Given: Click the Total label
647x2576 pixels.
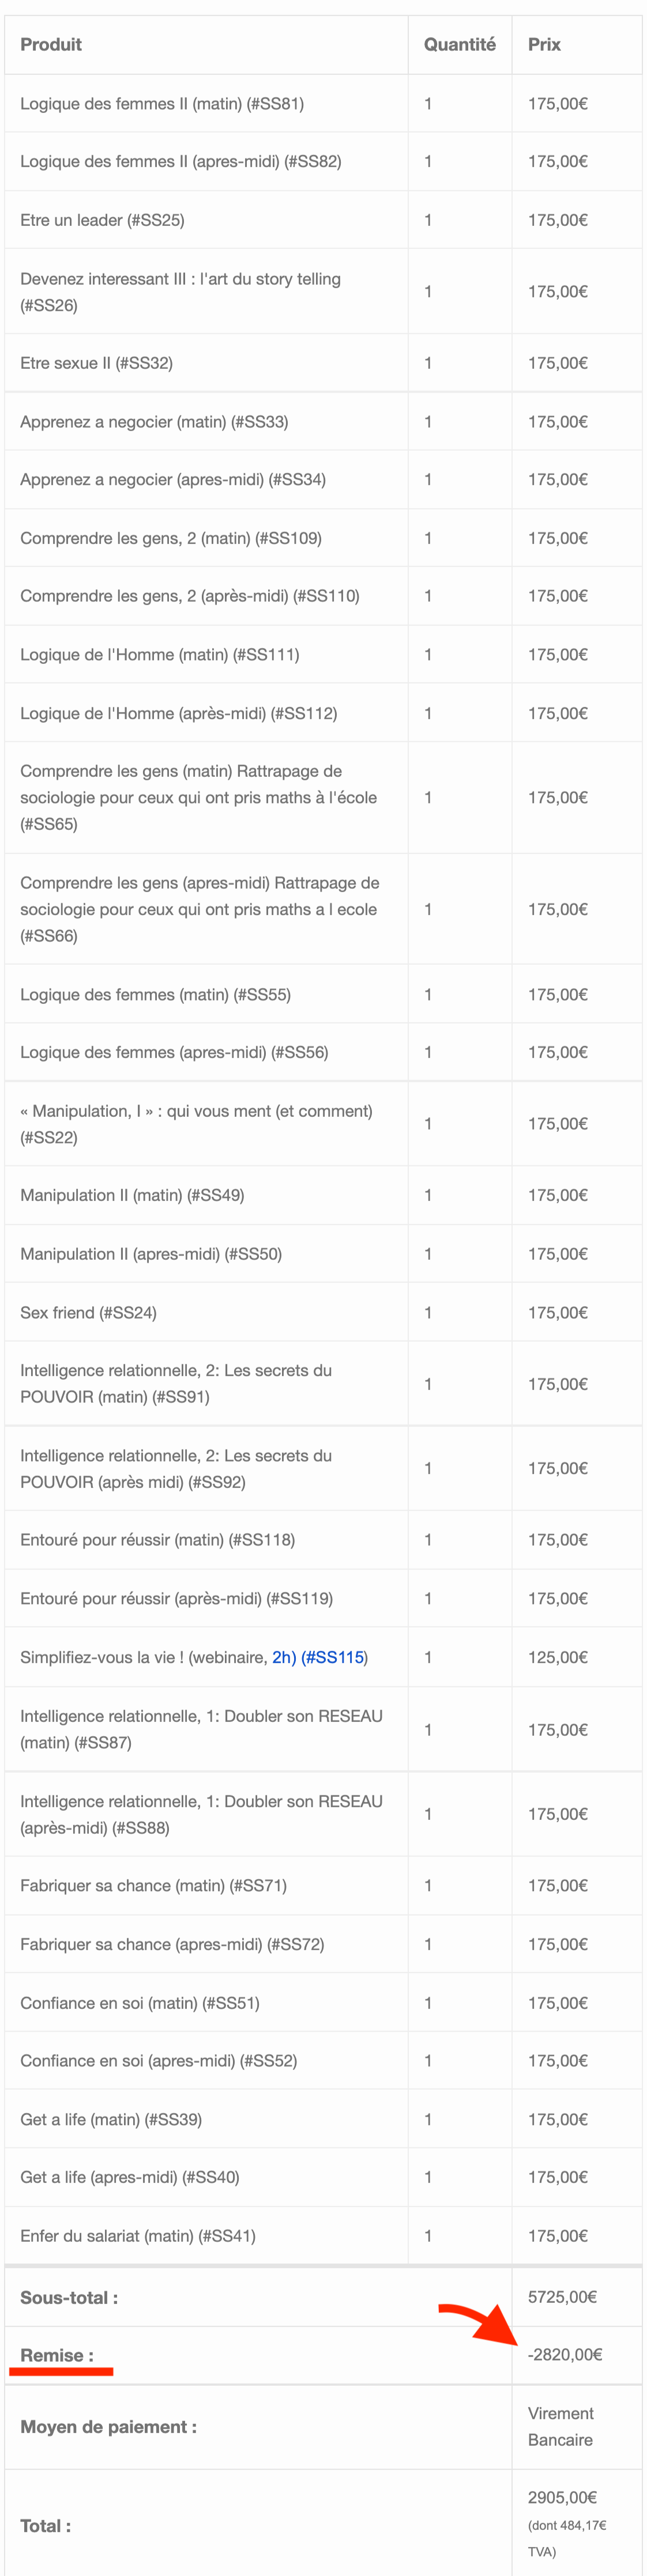Looking at the screenshot, I should (45, 2526).
